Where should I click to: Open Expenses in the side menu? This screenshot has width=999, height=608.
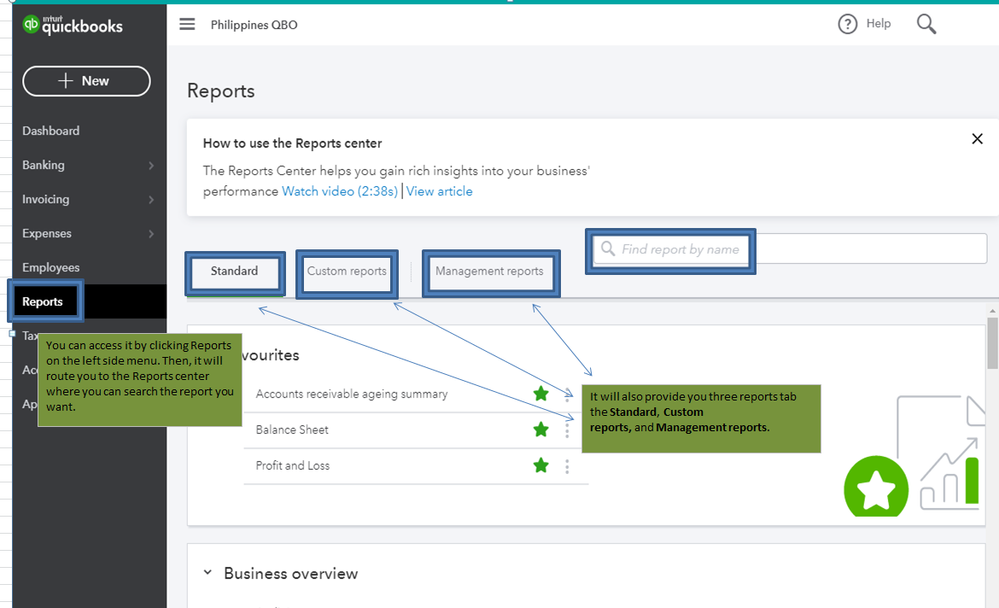click(47, 233)
